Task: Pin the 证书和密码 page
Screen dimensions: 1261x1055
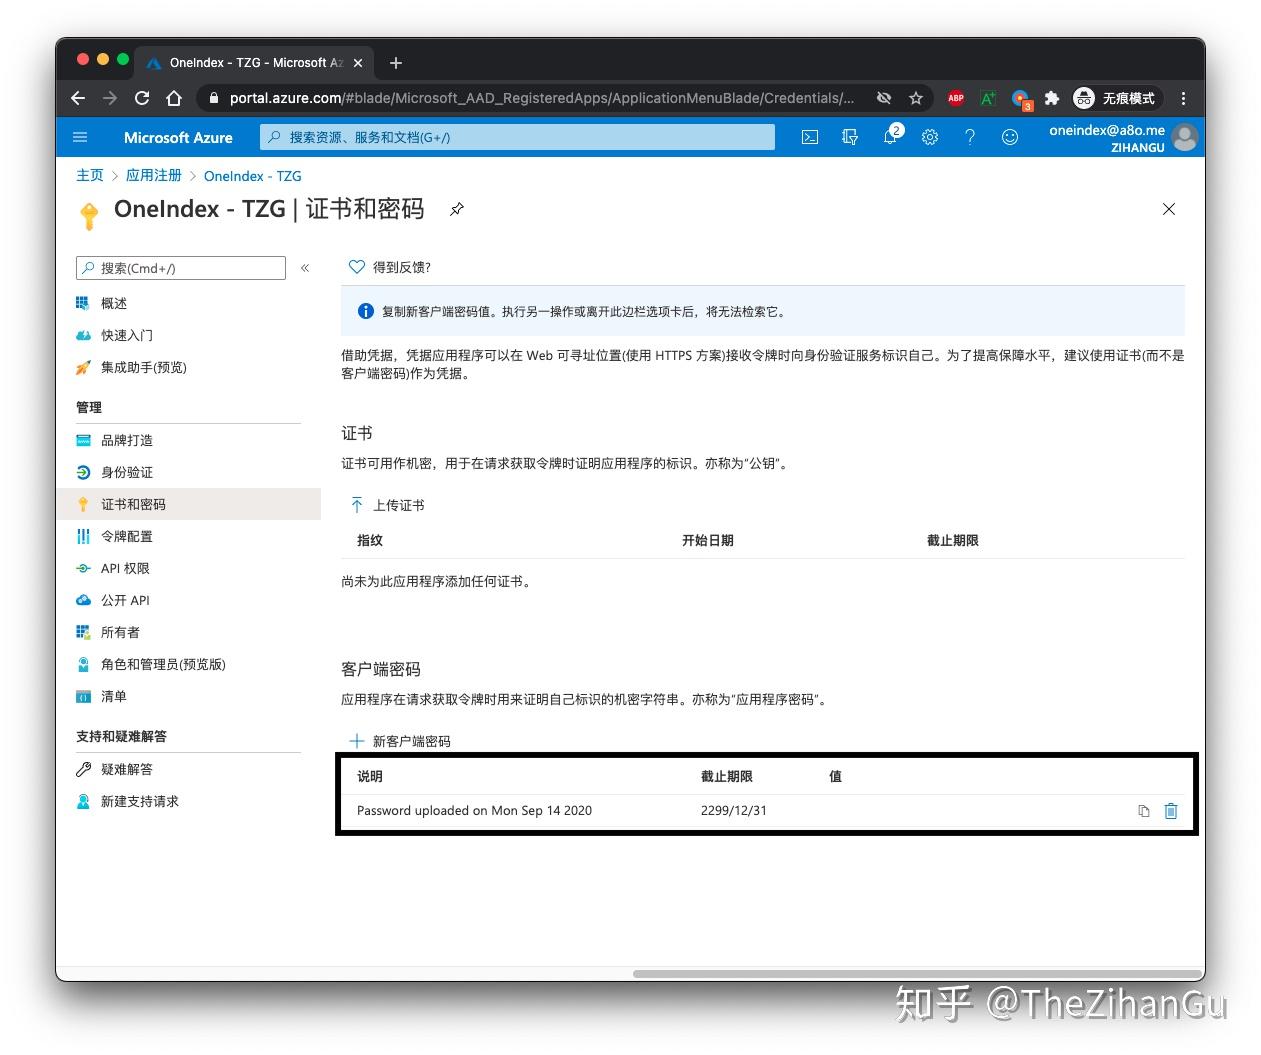Action: pos(457,210)
